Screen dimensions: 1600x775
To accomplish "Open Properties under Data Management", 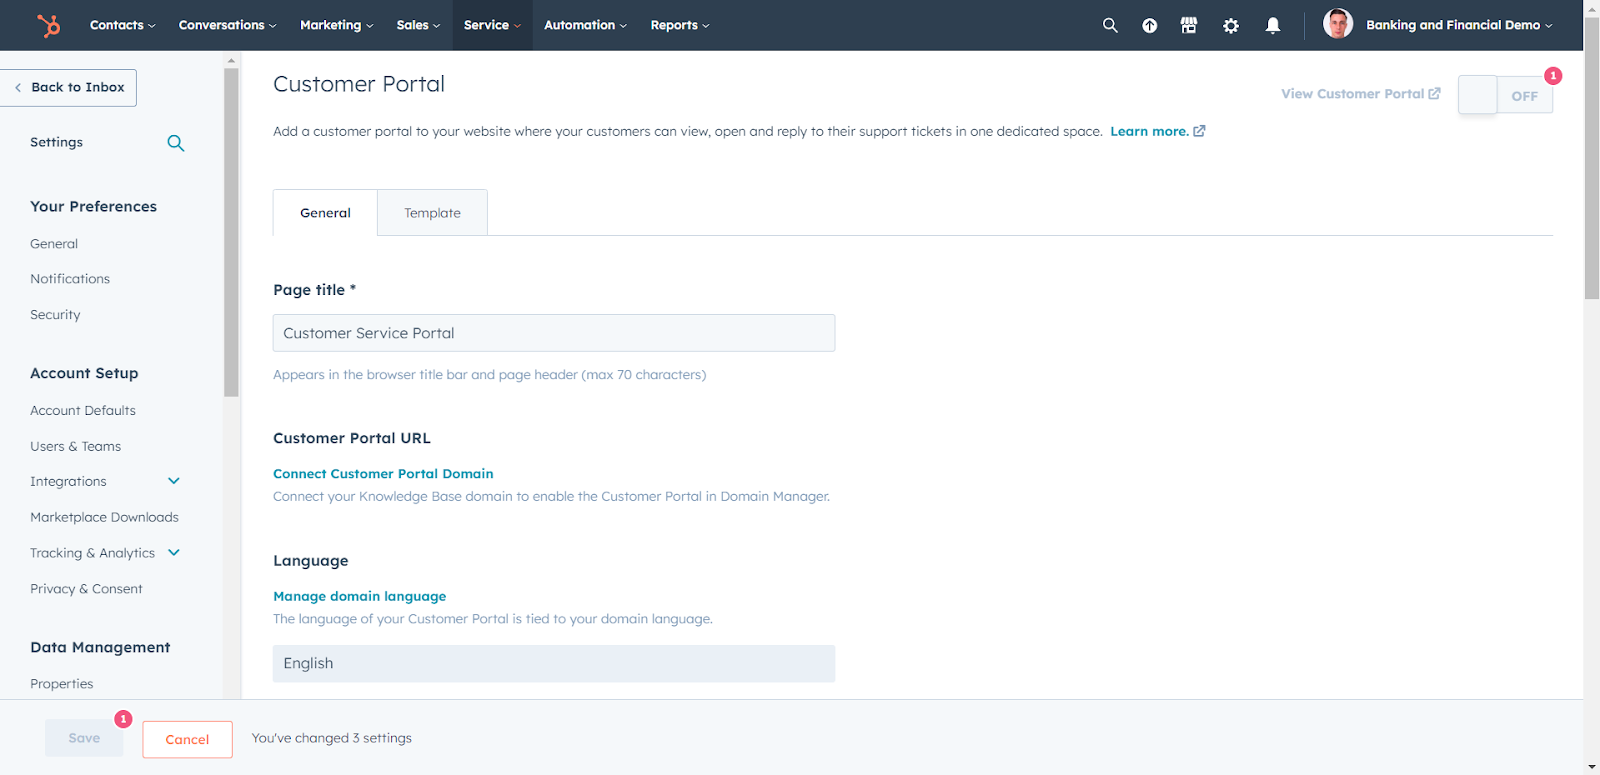I will pyautogui.click(x=61, y=684).
